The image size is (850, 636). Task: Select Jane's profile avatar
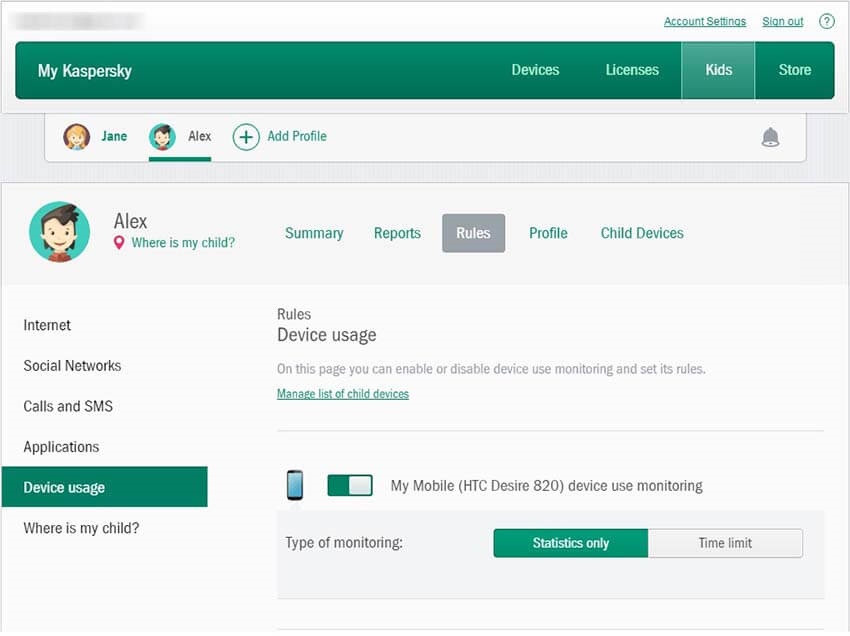pyautogui.click(x=73, y=136)
